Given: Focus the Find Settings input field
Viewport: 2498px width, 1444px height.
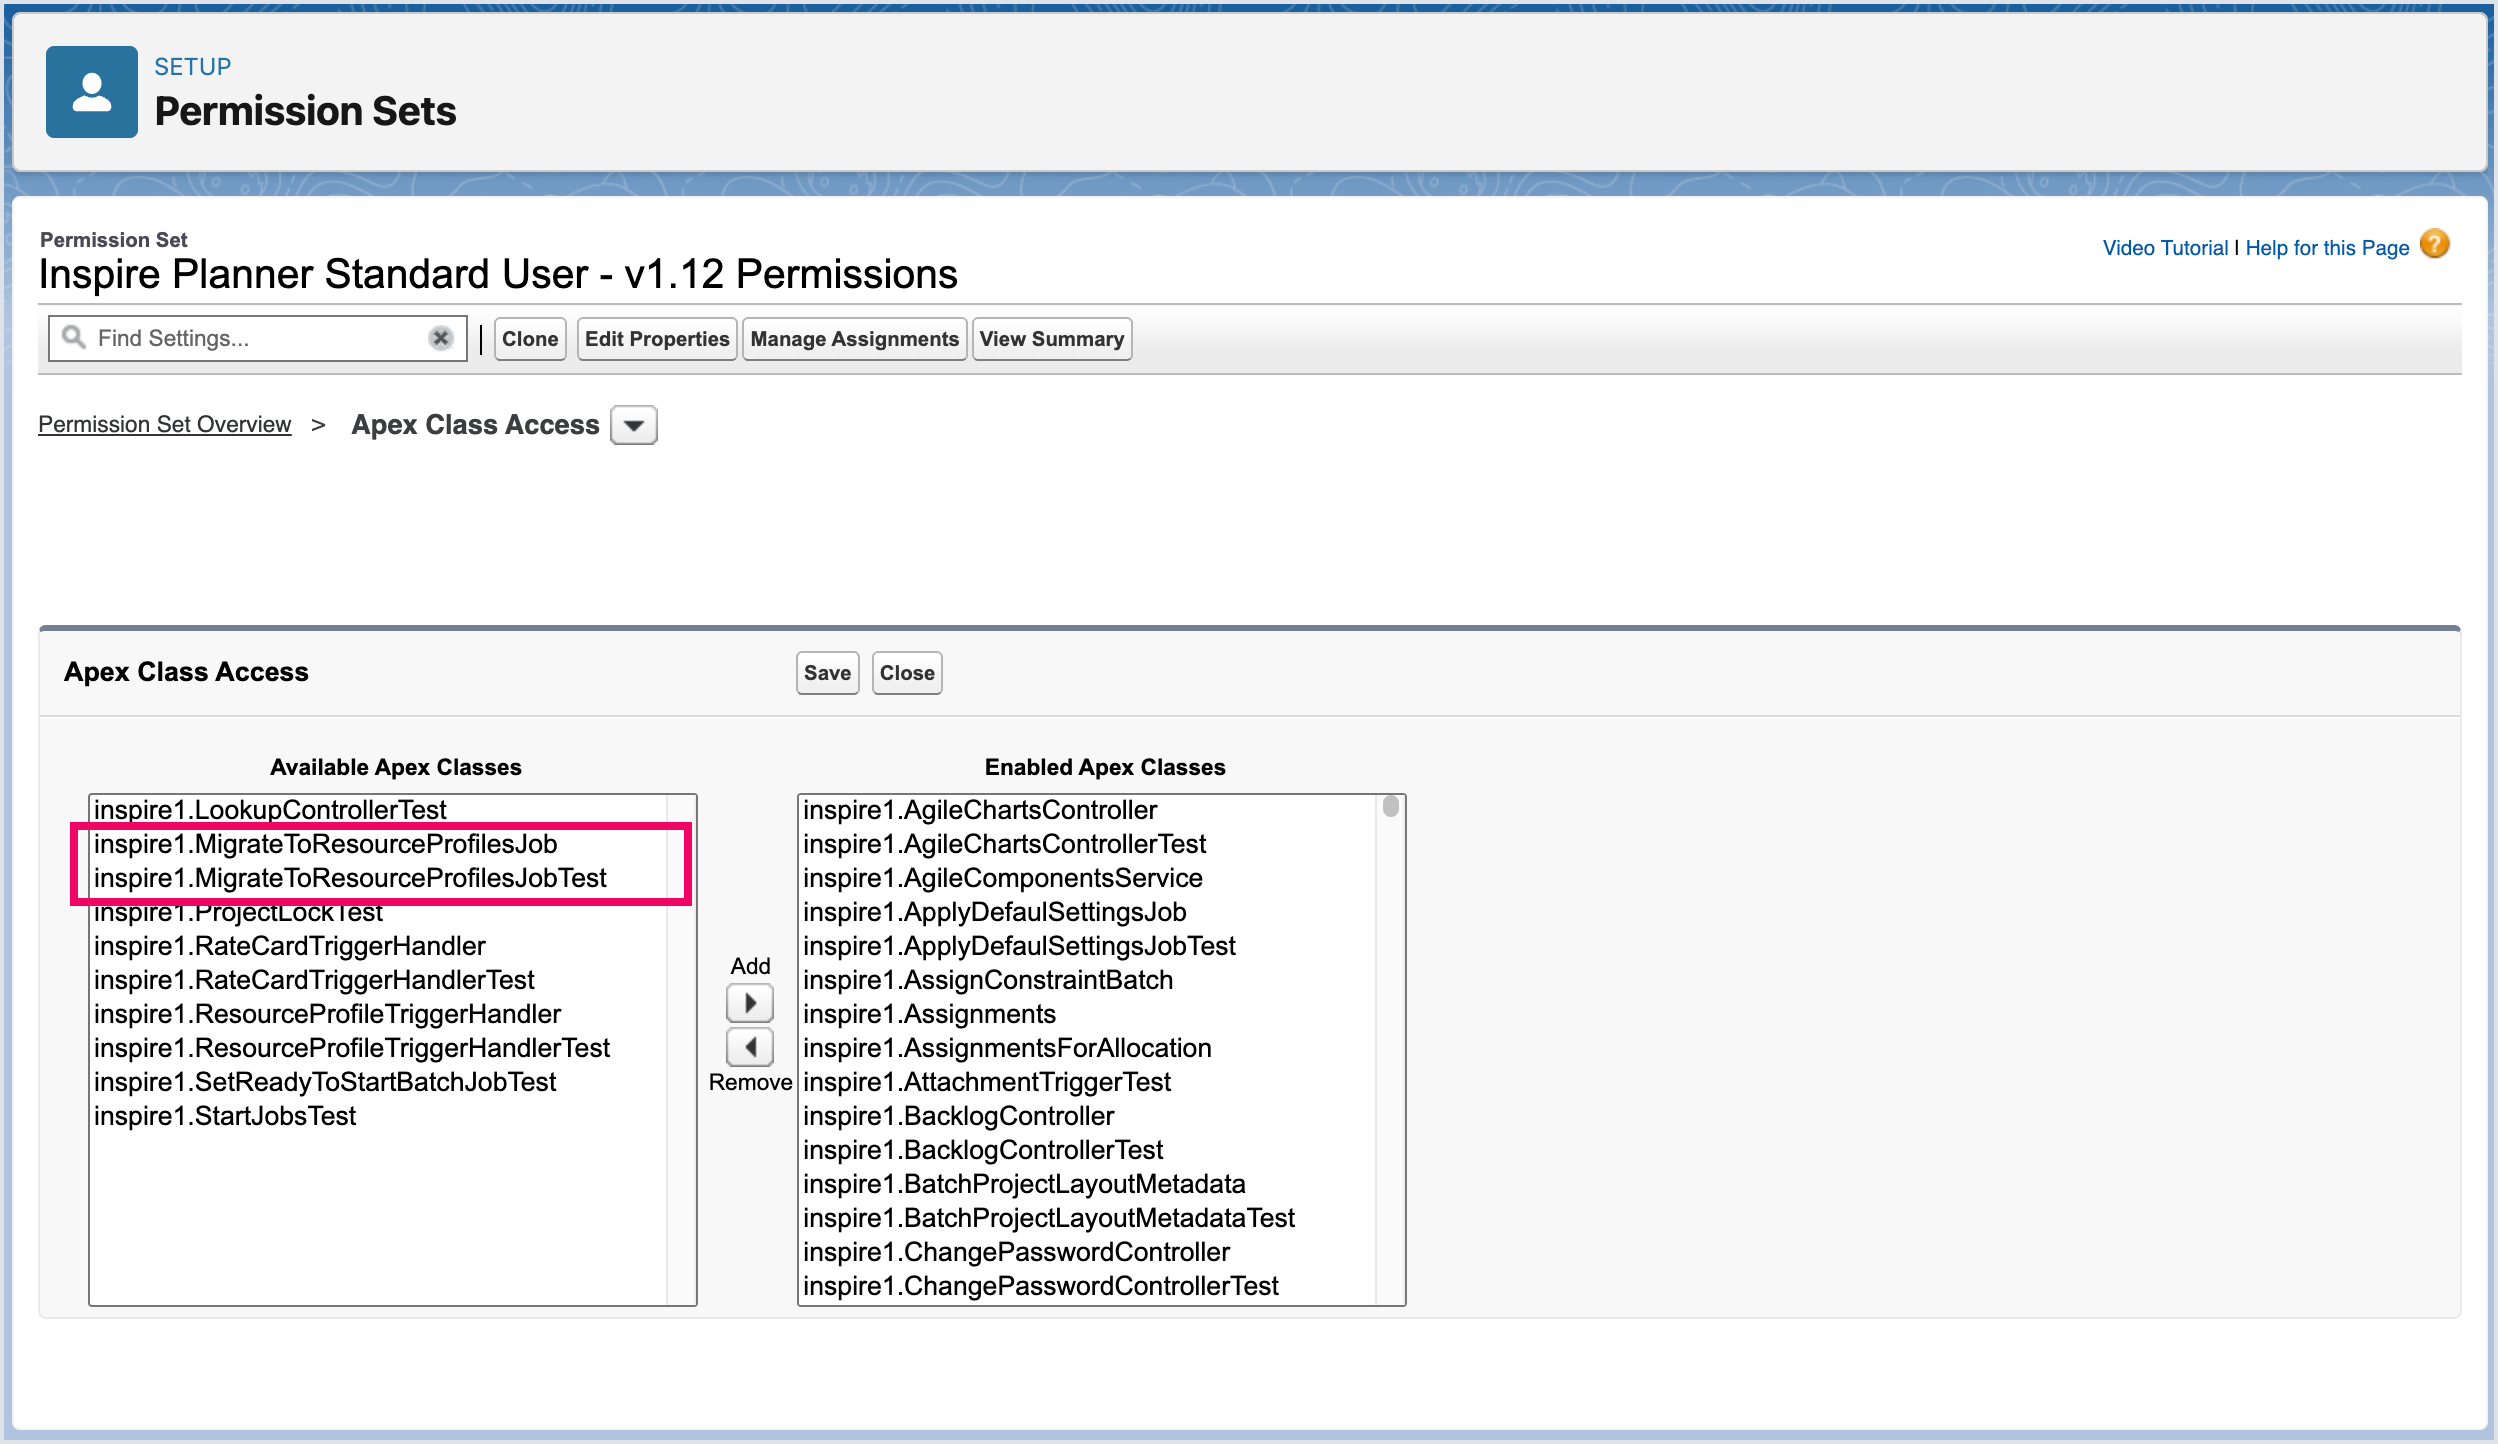Looking at the screenshot, I should tap(258, 338).
